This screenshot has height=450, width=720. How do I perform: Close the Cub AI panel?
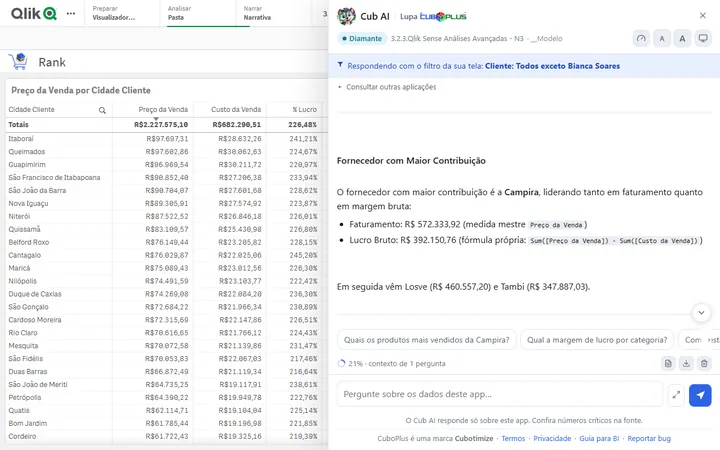click(703, 16)
